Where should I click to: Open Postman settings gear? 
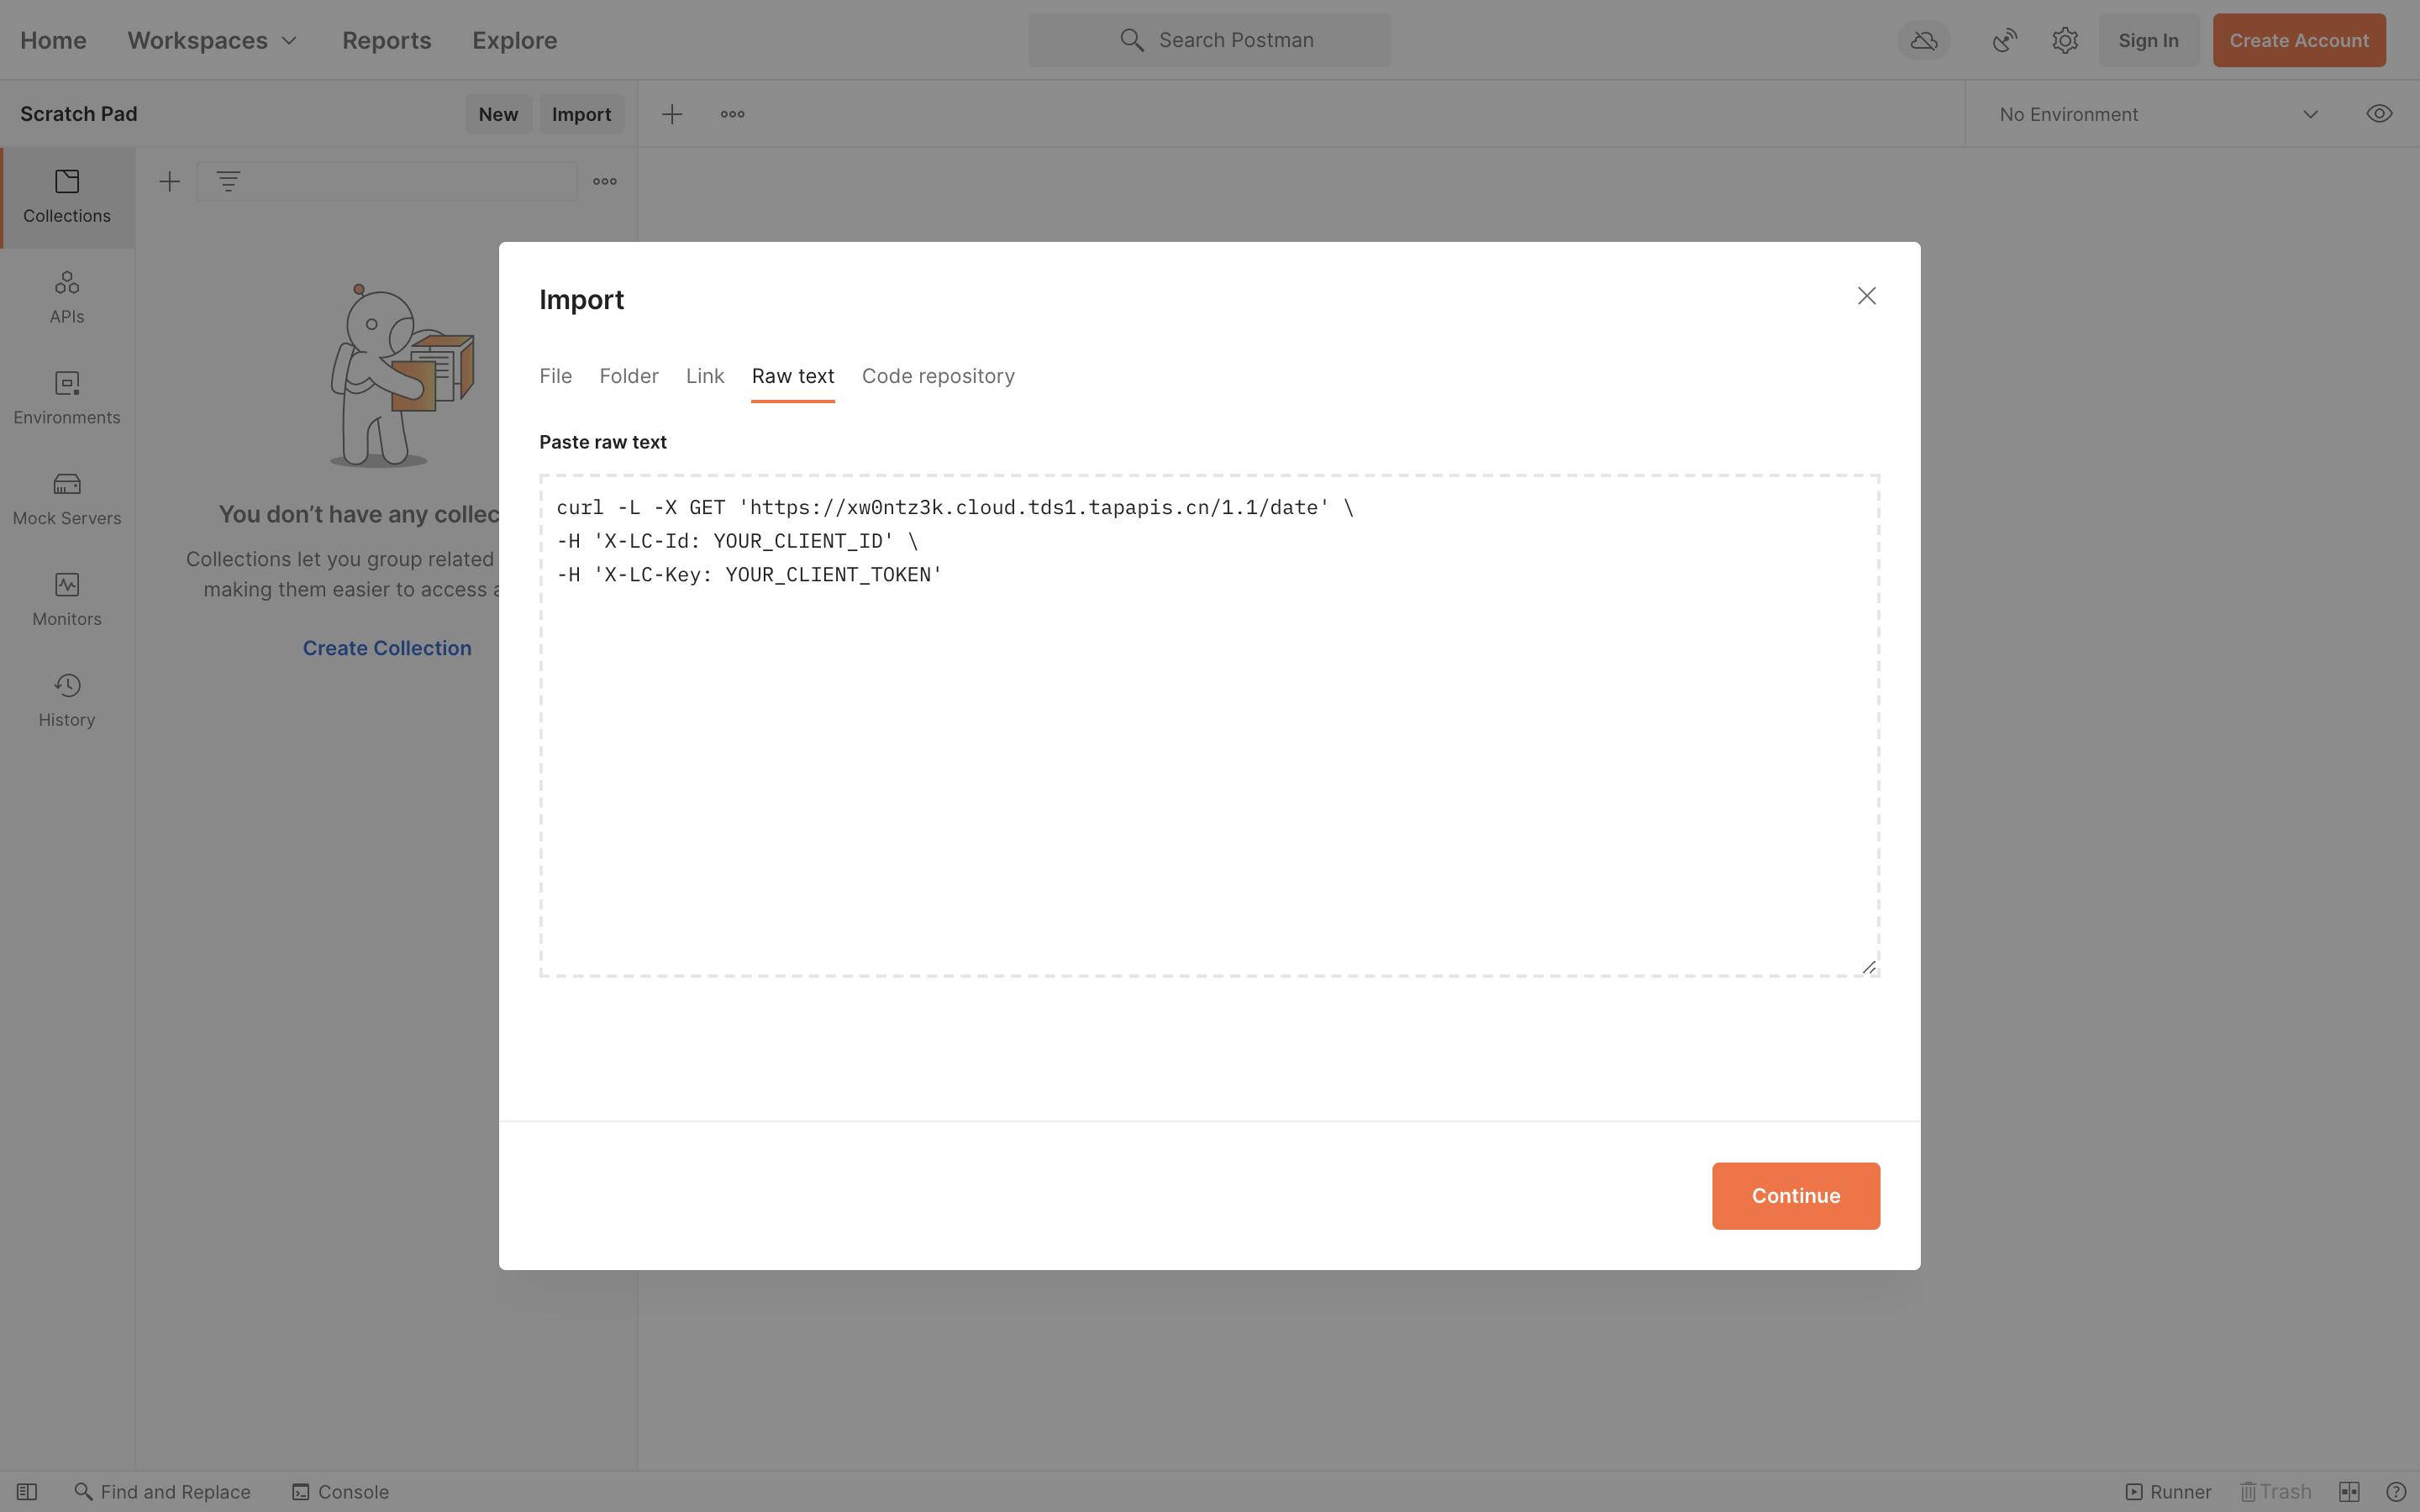click(2065, 40)
